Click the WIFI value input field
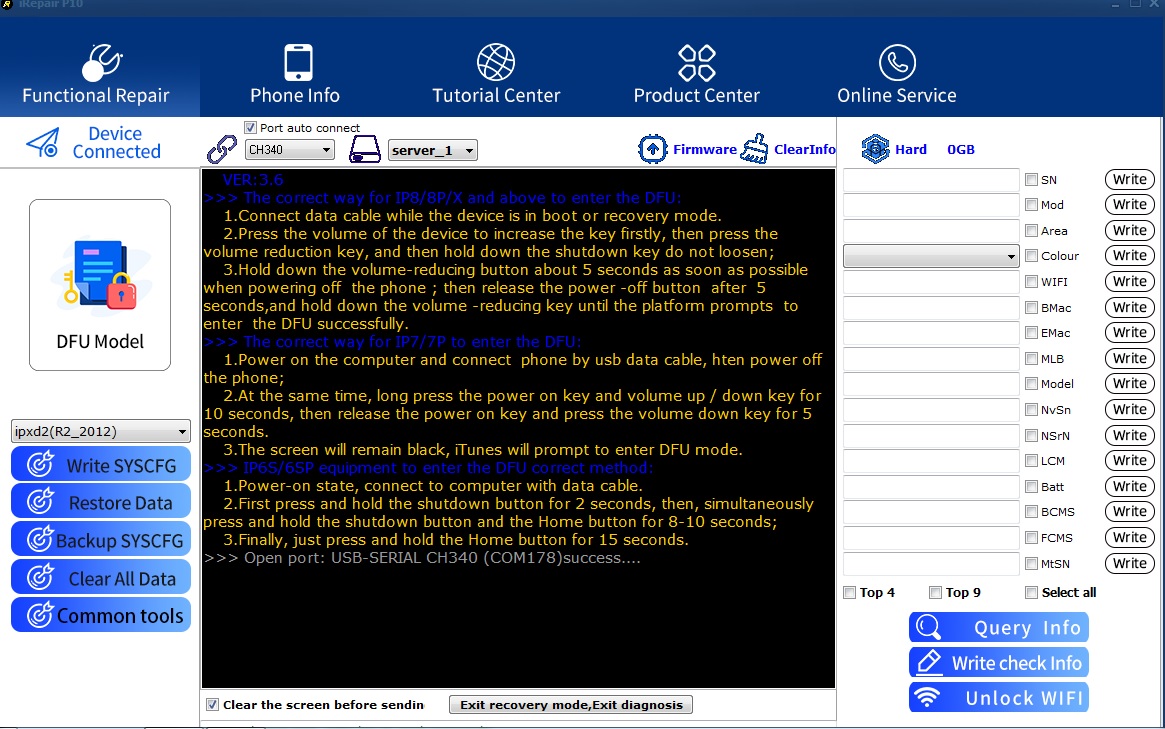 click(931, 282)
